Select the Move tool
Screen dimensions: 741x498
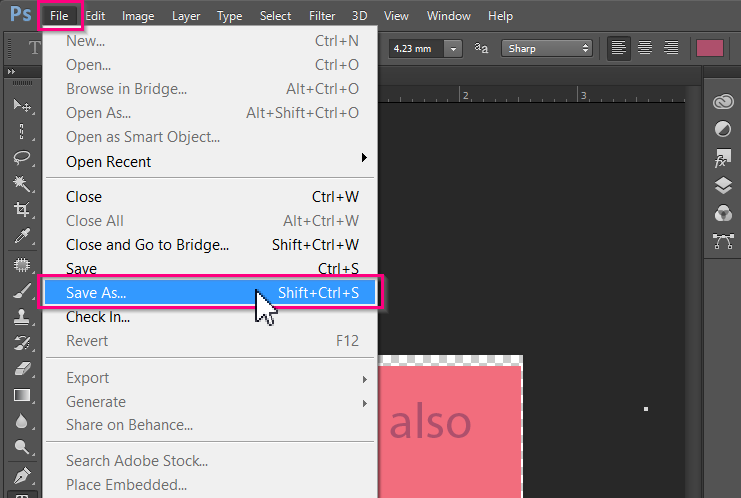pyautogui.click(x=22, y=105)
